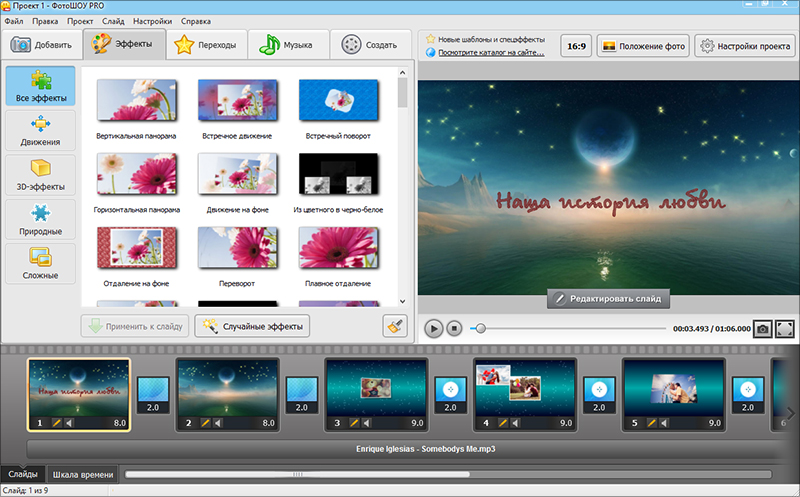This screenshot has height=497, width=800.
Task: Take a snapshot with the camera icon
Action: point(762,328)
